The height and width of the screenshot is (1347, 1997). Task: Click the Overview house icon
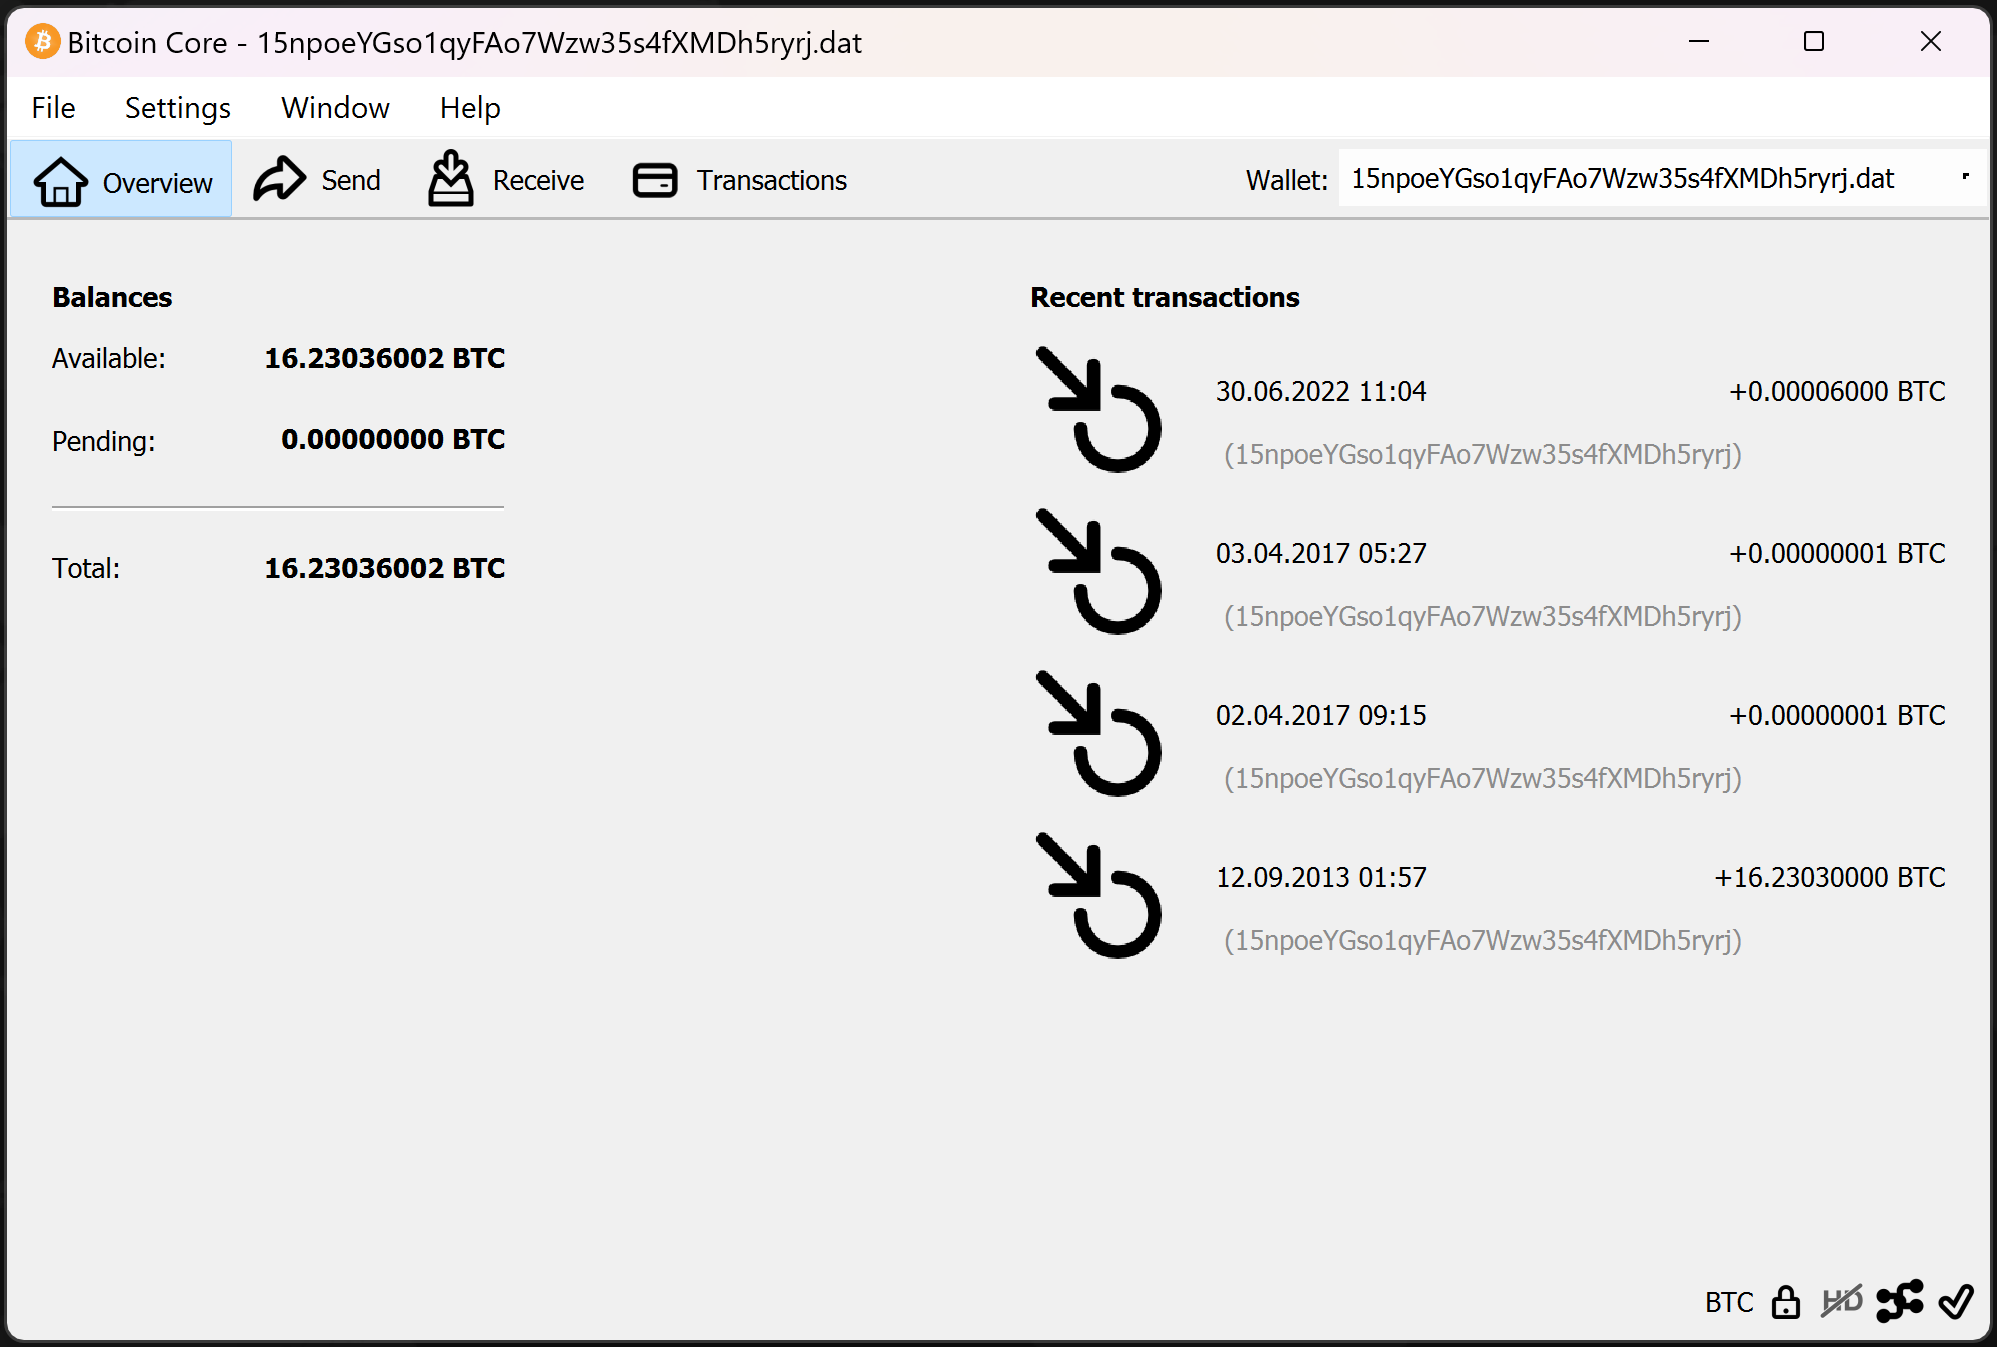(61, 181)
